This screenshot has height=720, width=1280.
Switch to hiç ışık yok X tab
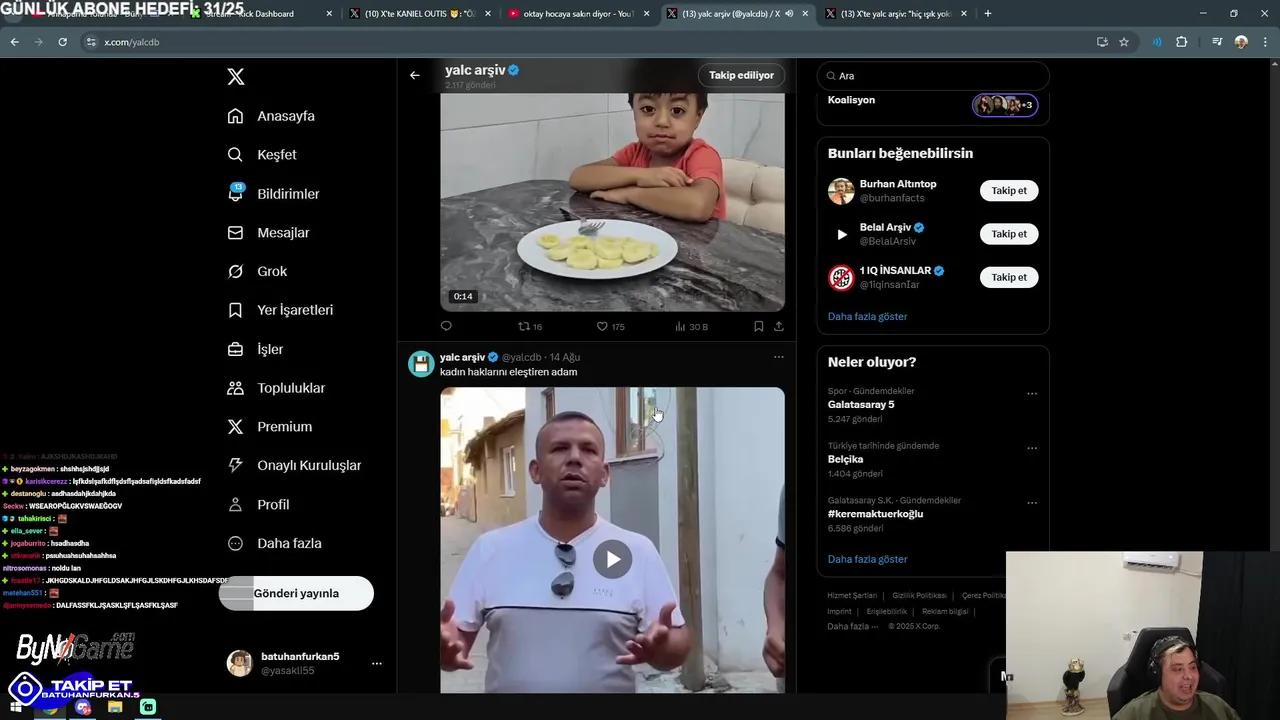coord(896,14)
